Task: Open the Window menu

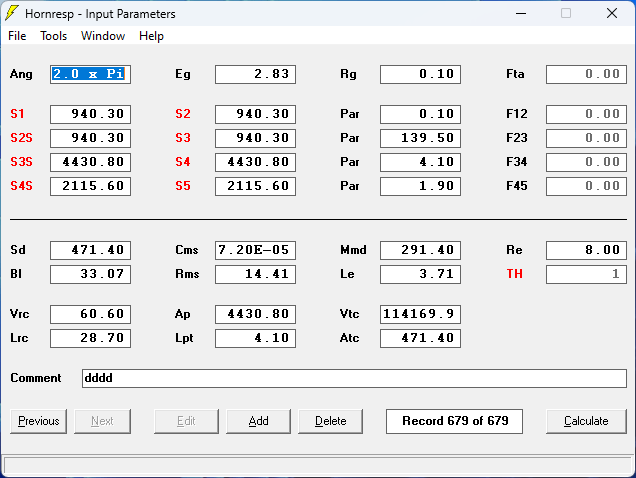Action: click(x=103, y=36)
